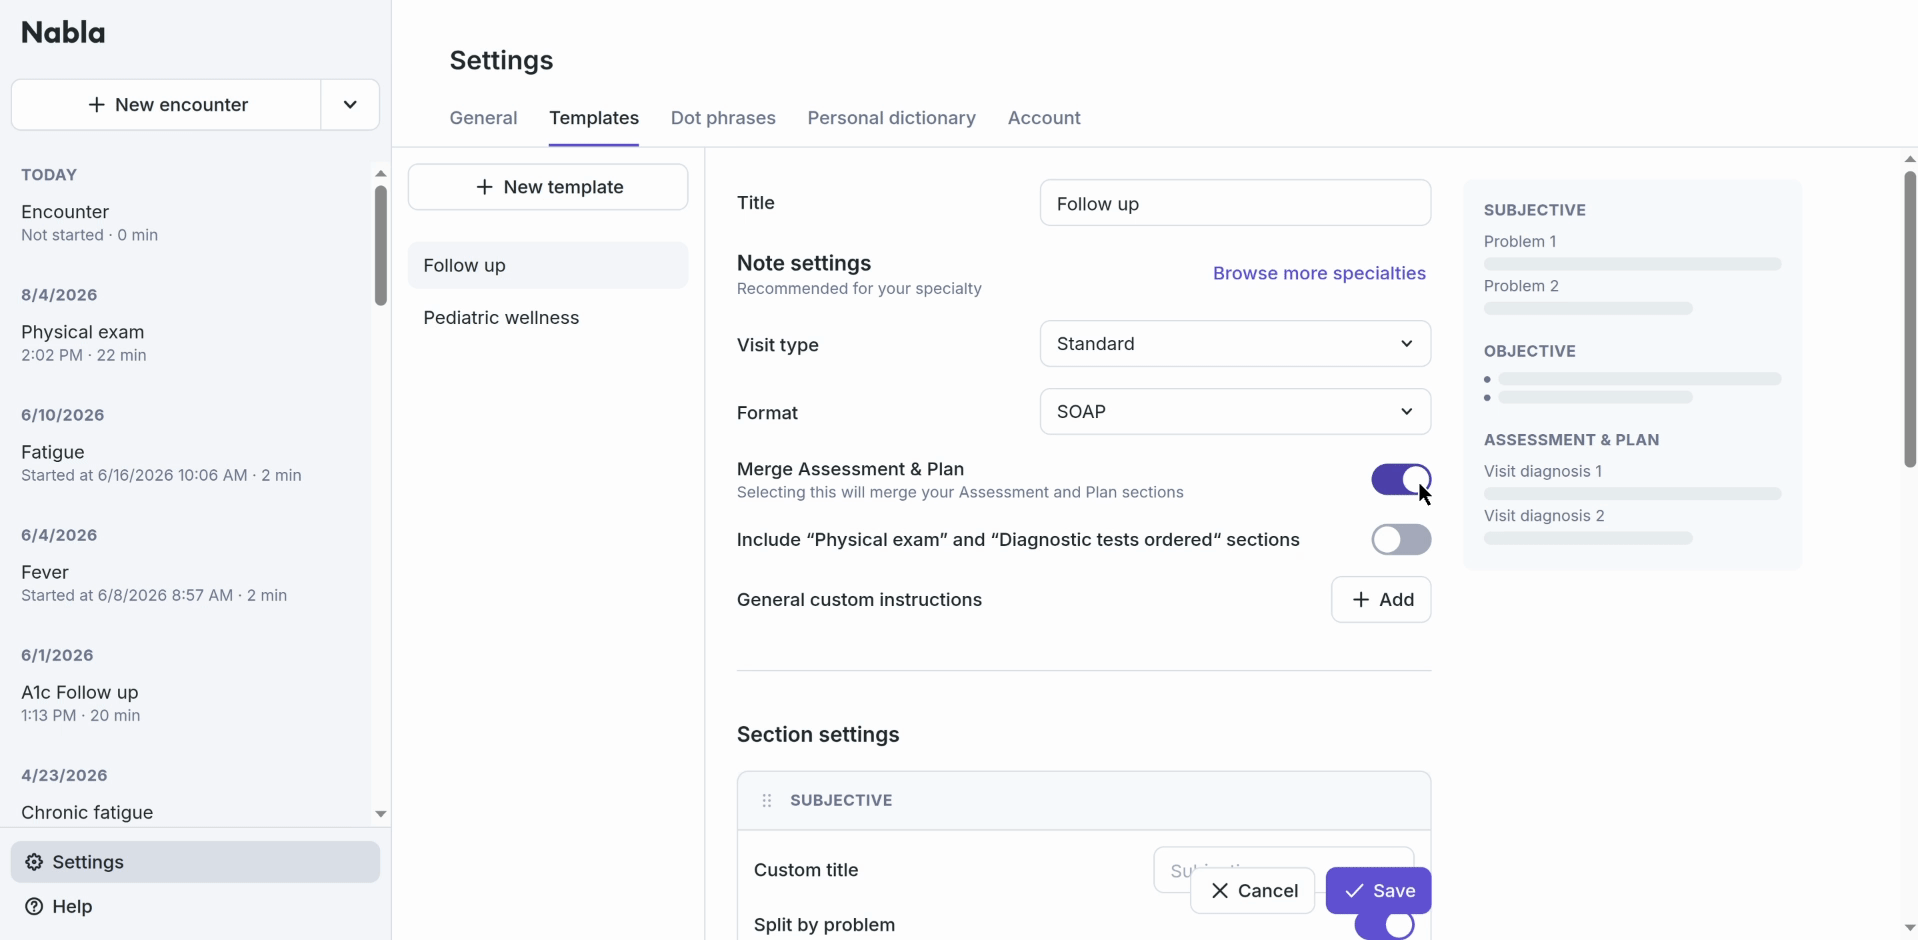Image resolution: width=1918 pixels, height=940 pixels.
Task: Switch to the General tab
Action: 483,118
